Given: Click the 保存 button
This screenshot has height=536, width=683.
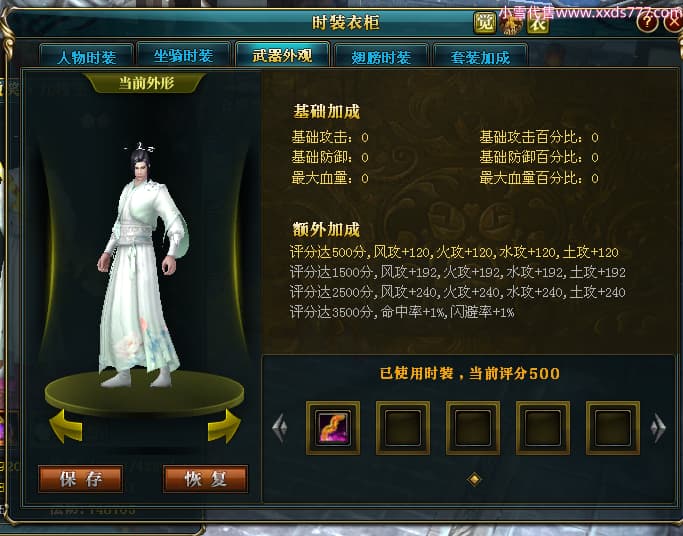Looking at the screenshot, I should (x=81, y=479).
